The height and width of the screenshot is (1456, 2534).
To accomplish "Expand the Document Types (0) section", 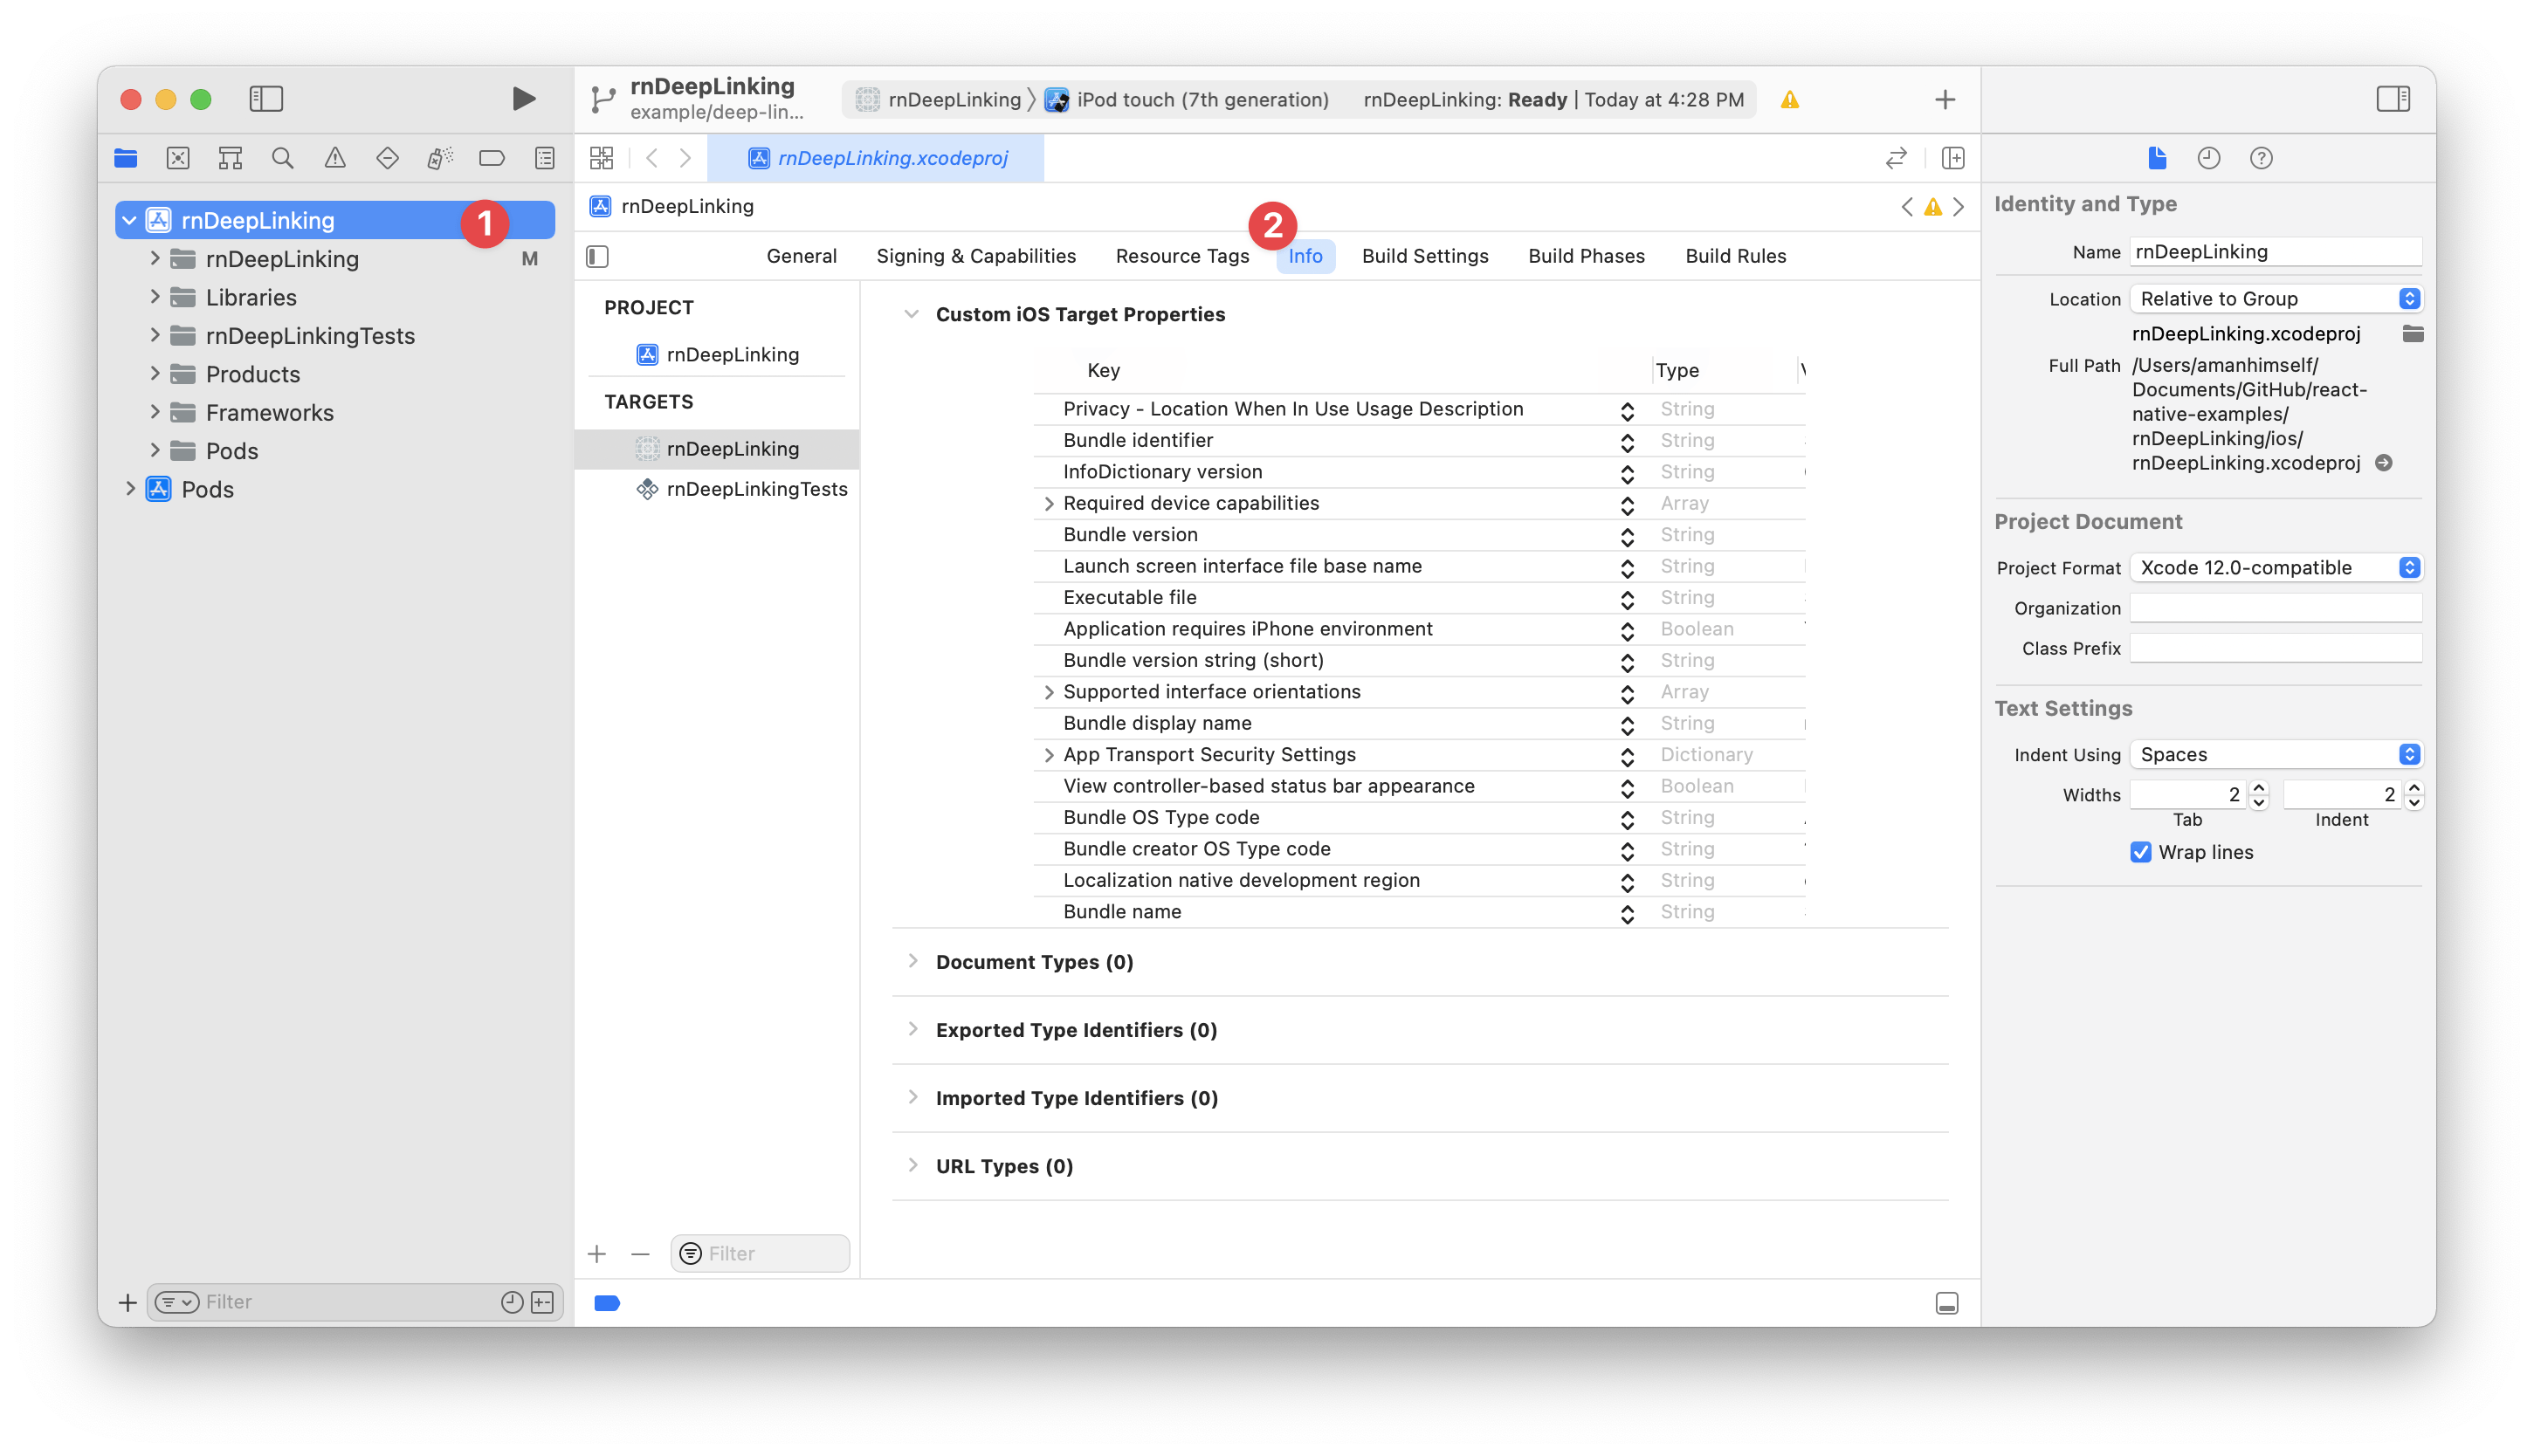I will pyautogui.click(x=912, y=961).
